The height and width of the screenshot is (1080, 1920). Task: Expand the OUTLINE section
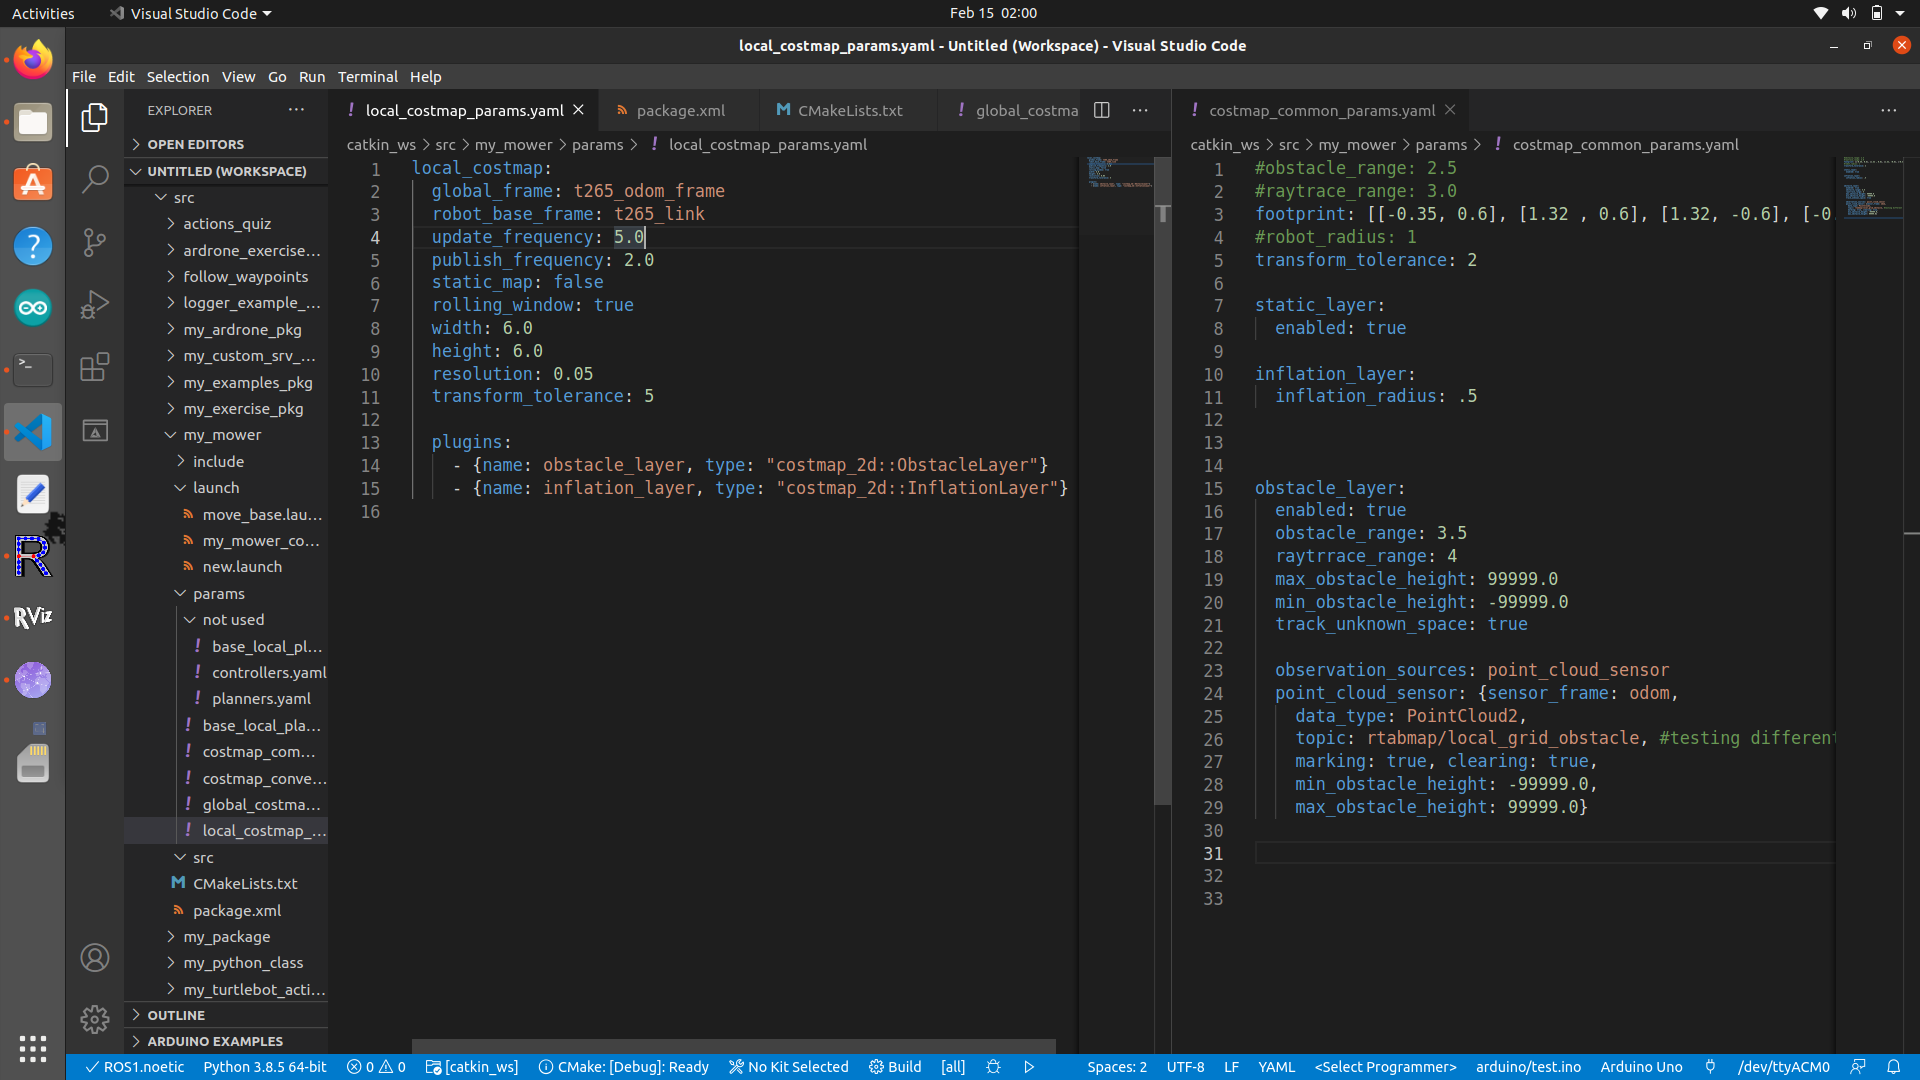pos(176,1015)
